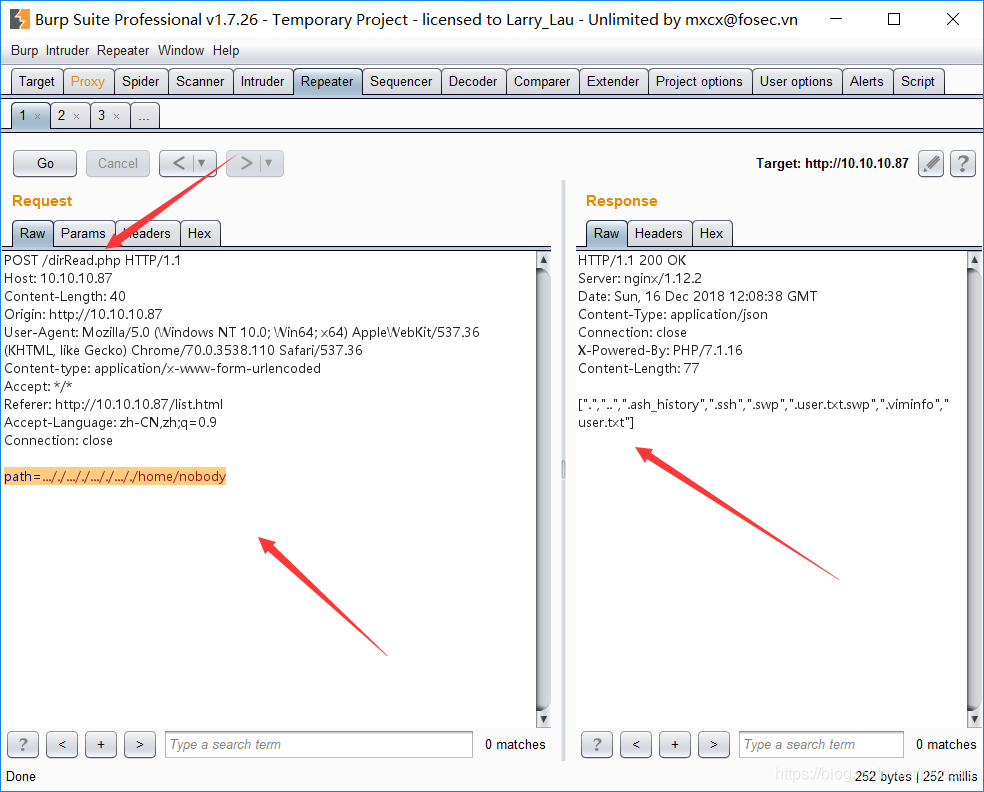Switch to the Target tab
The height and width of the screenshot is (792, 984).
point(37,82)
